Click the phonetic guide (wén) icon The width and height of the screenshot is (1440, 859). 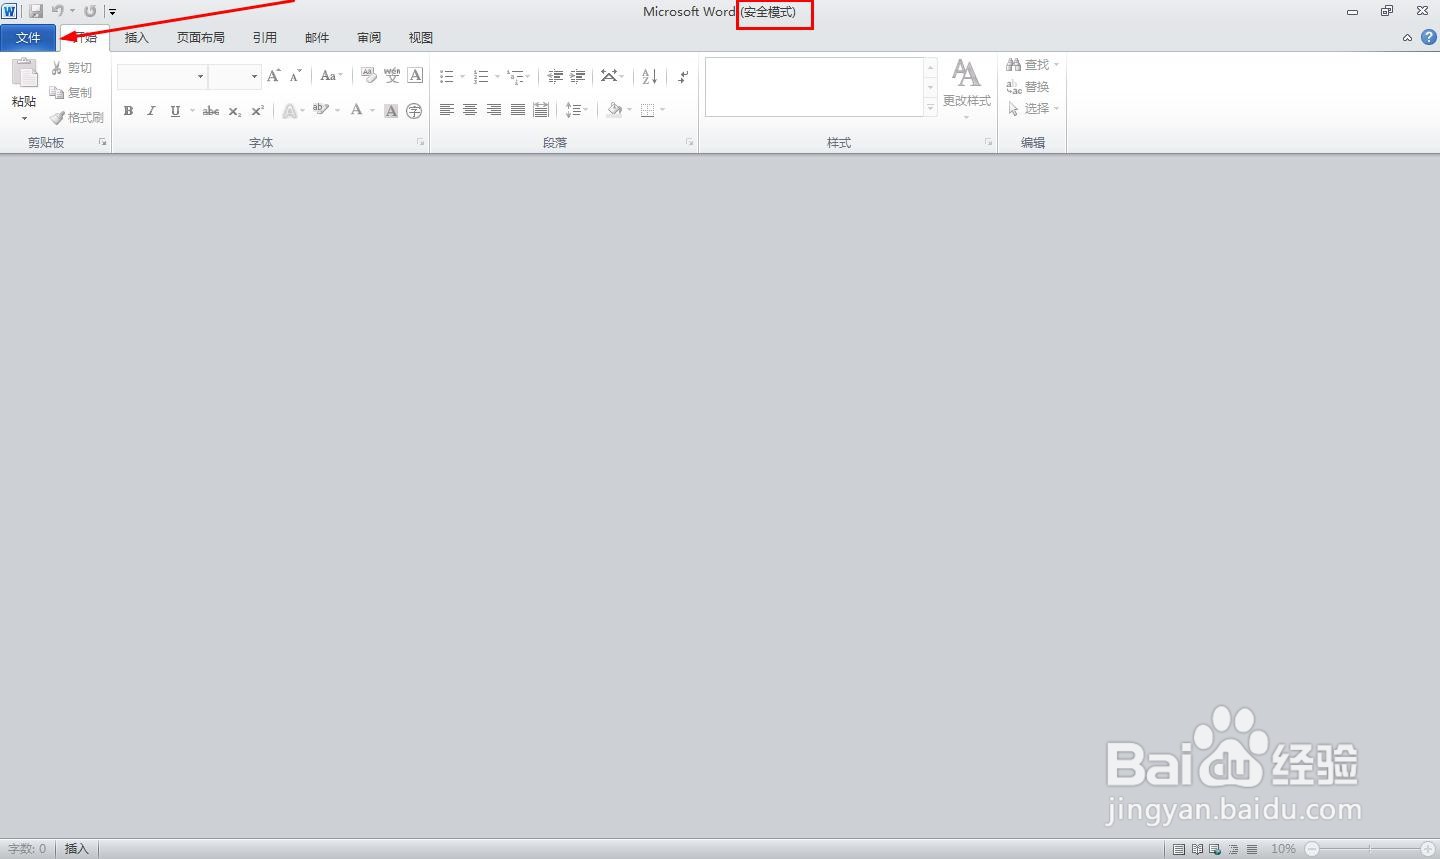[392, 76]
